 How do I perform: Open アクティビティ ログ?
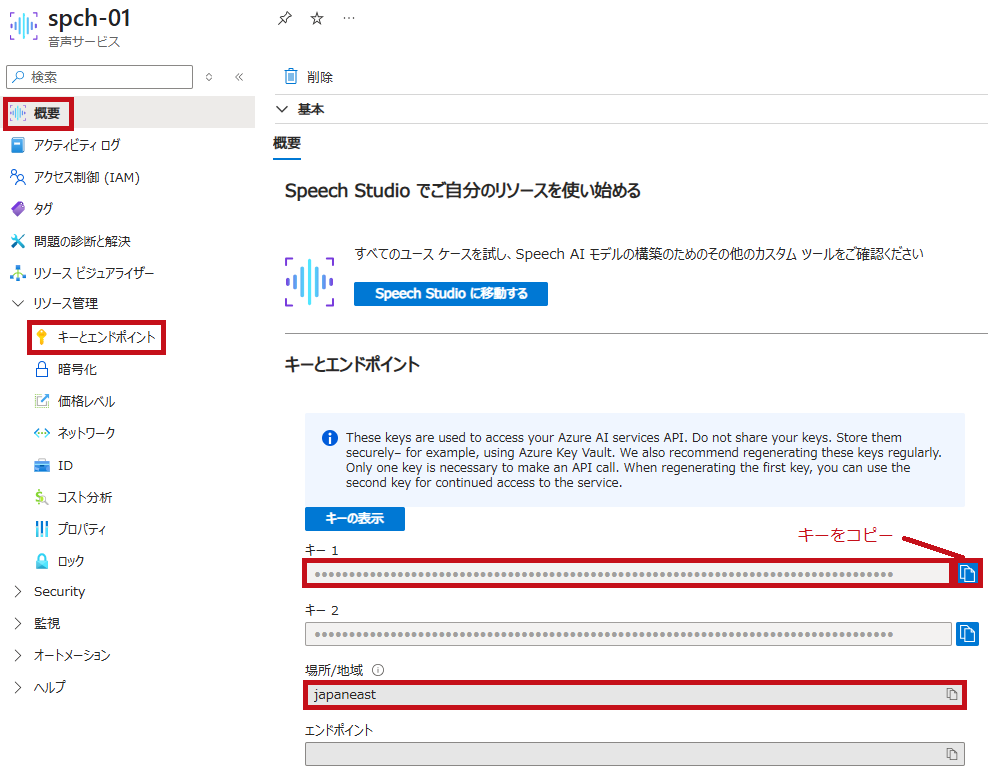pos(76,145)
